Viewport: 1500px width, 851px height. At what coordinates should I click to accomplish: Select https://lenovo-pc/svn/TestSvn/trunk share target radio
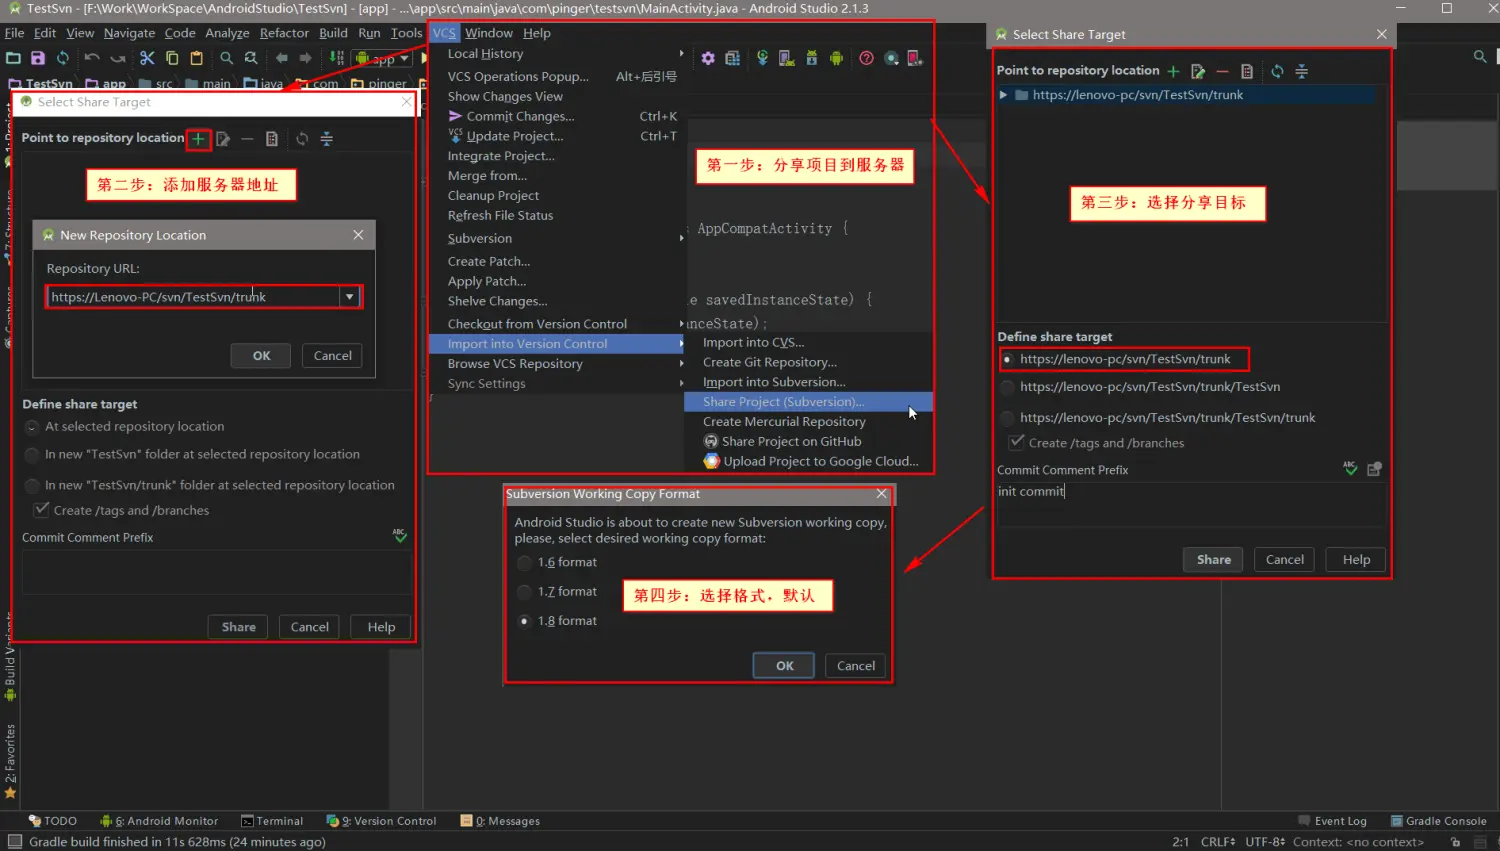(1007, 360)
